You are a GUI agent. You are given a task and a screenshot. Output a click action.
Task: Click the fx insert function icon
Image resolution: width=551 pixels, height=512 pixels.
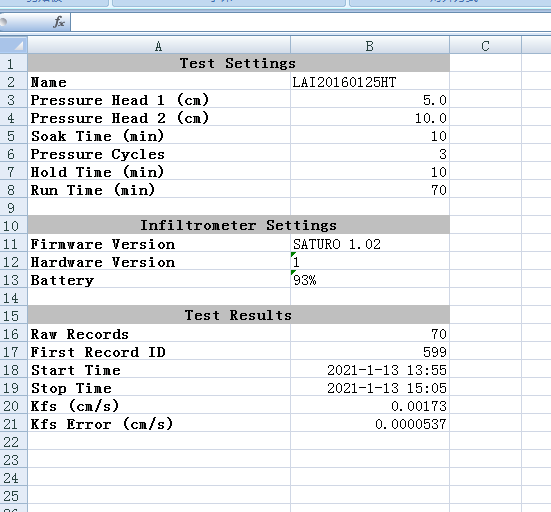point(59,22)
